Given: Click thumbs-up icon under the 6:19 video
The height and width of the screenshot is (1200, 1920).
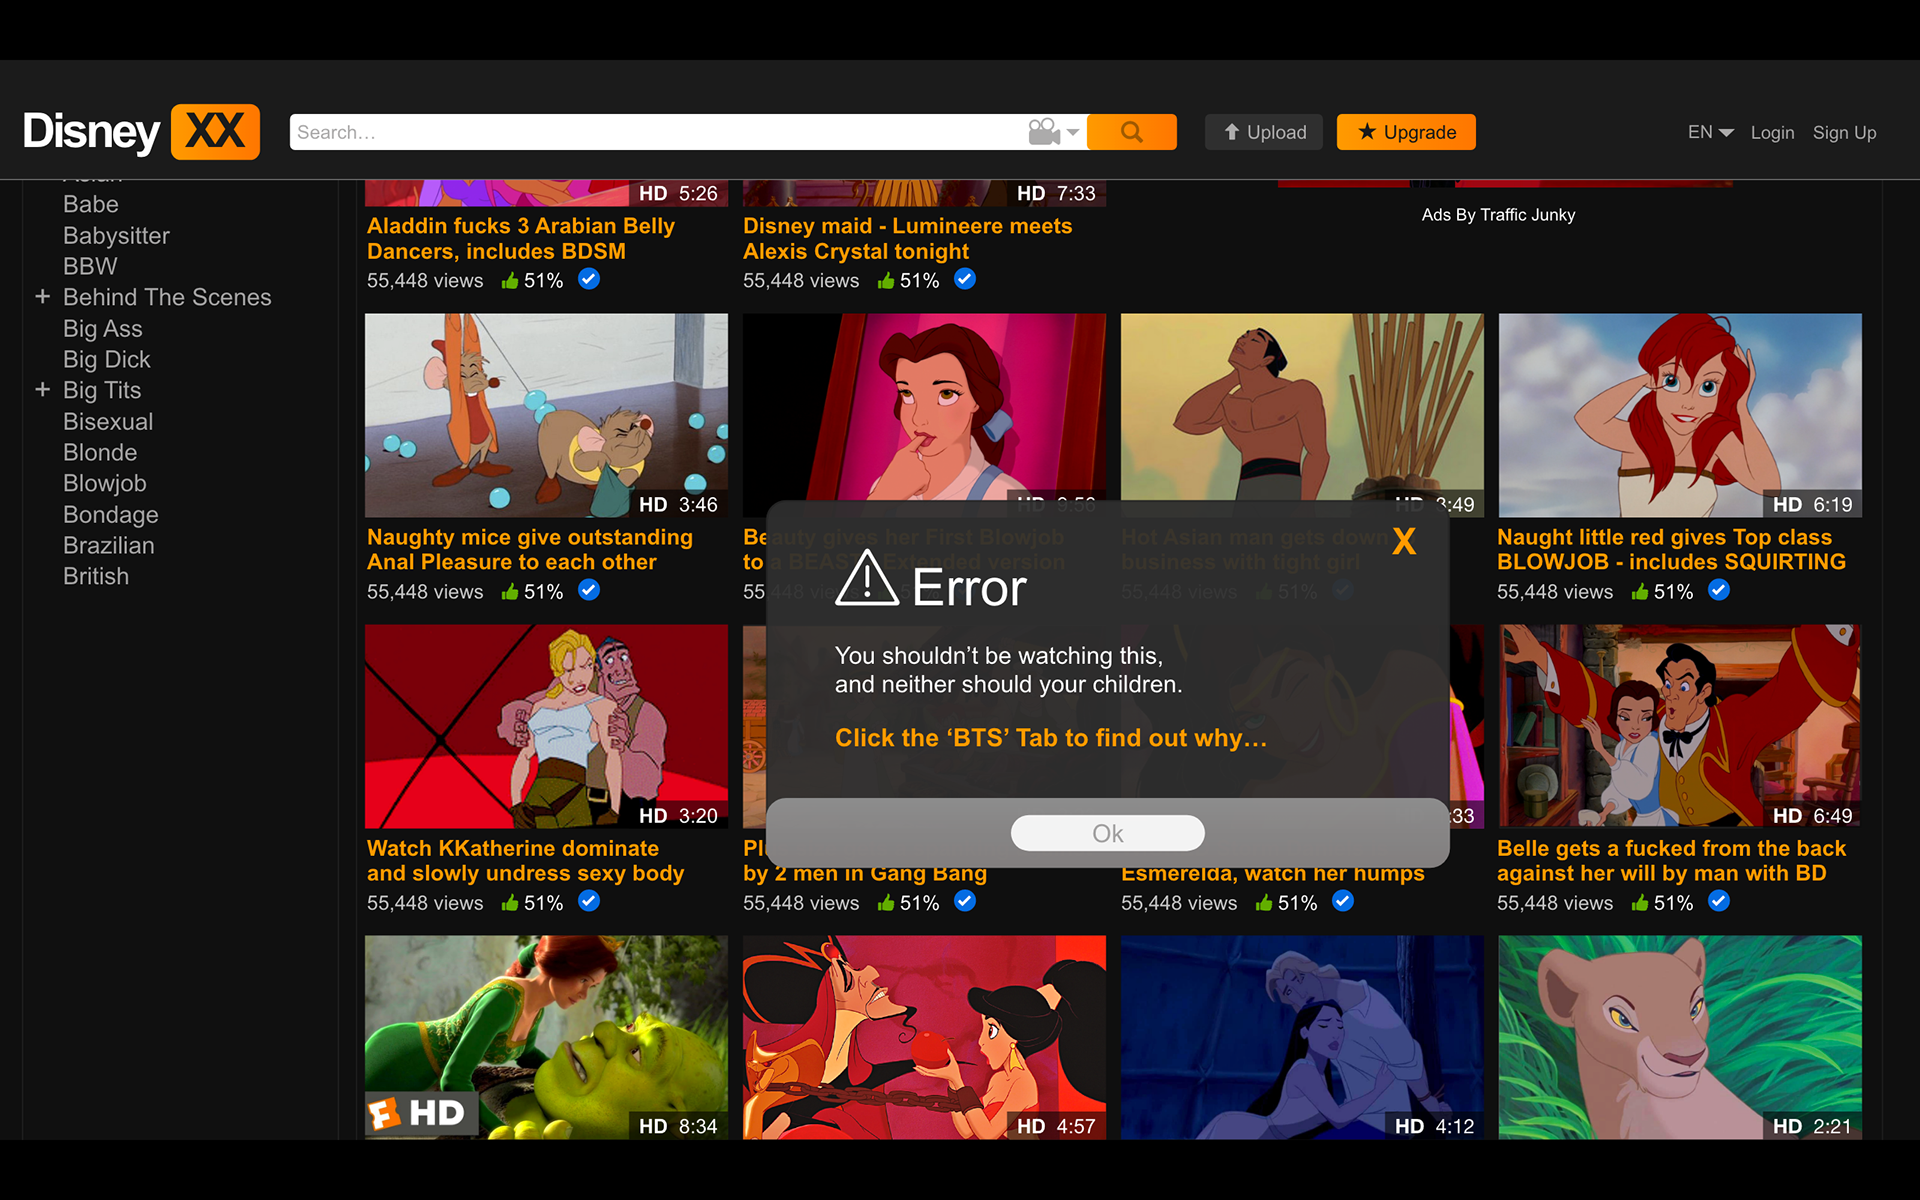Looking at the screenshot, I should tap(1640, 591).
